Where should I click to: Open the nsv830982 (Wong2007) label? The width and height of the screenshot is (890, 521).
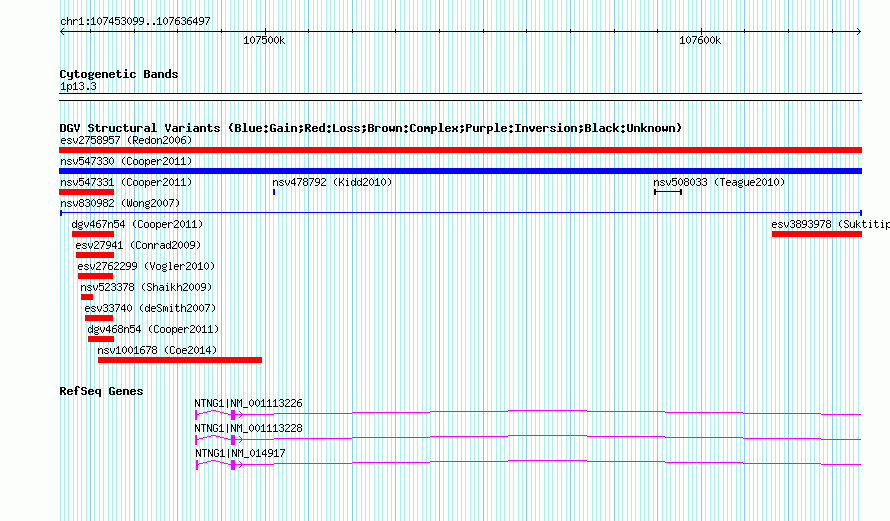pos(120,203)
